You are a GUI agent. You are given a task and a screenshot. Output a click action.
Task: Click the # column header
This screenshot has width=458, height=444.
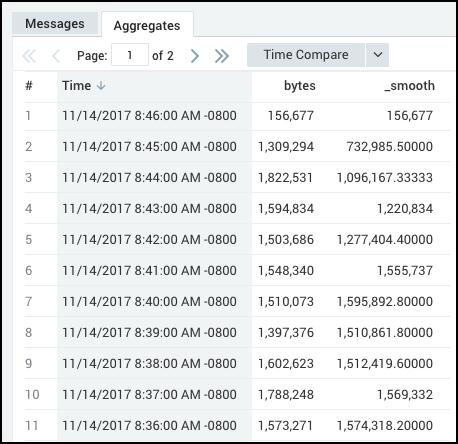(x=29, y=86)
